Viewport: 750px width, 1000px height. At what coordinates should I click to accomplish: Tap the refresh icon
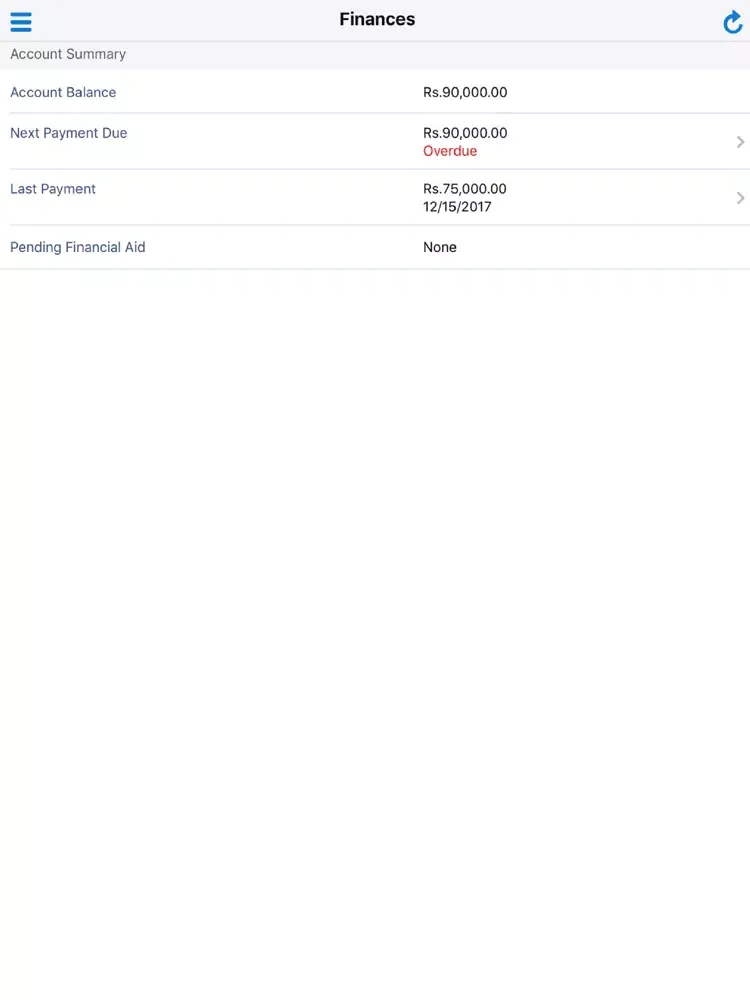coord(732,22)
